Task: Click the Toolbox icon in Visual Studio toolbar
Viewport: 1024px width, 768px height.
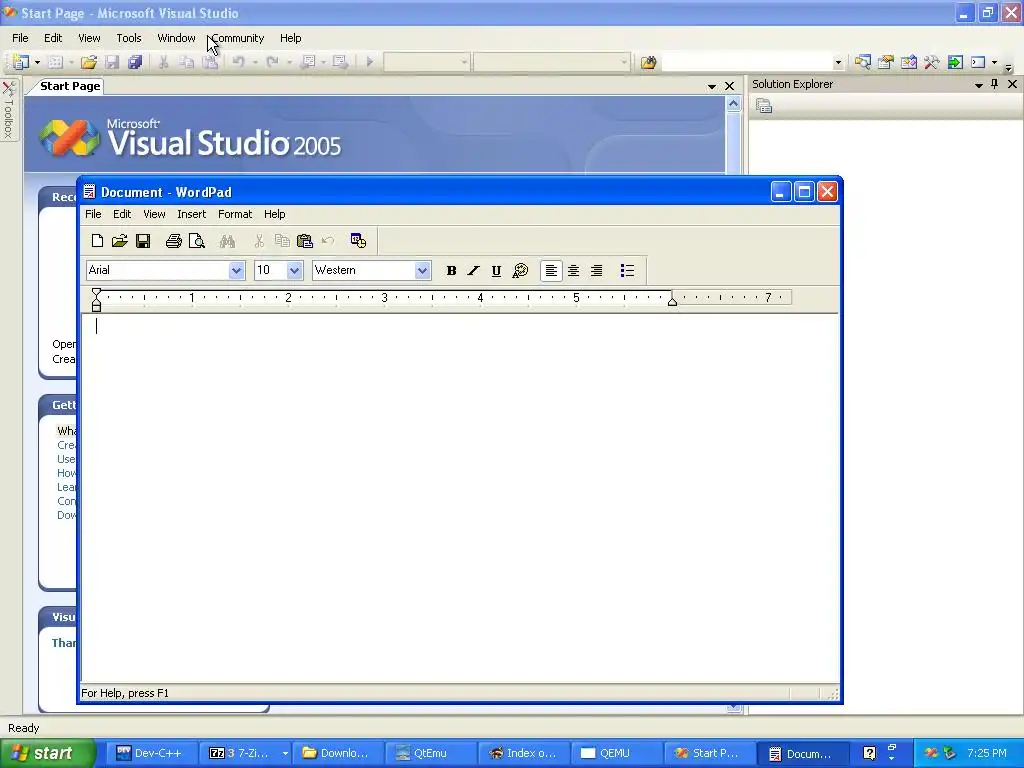Action: coord(931,62)
